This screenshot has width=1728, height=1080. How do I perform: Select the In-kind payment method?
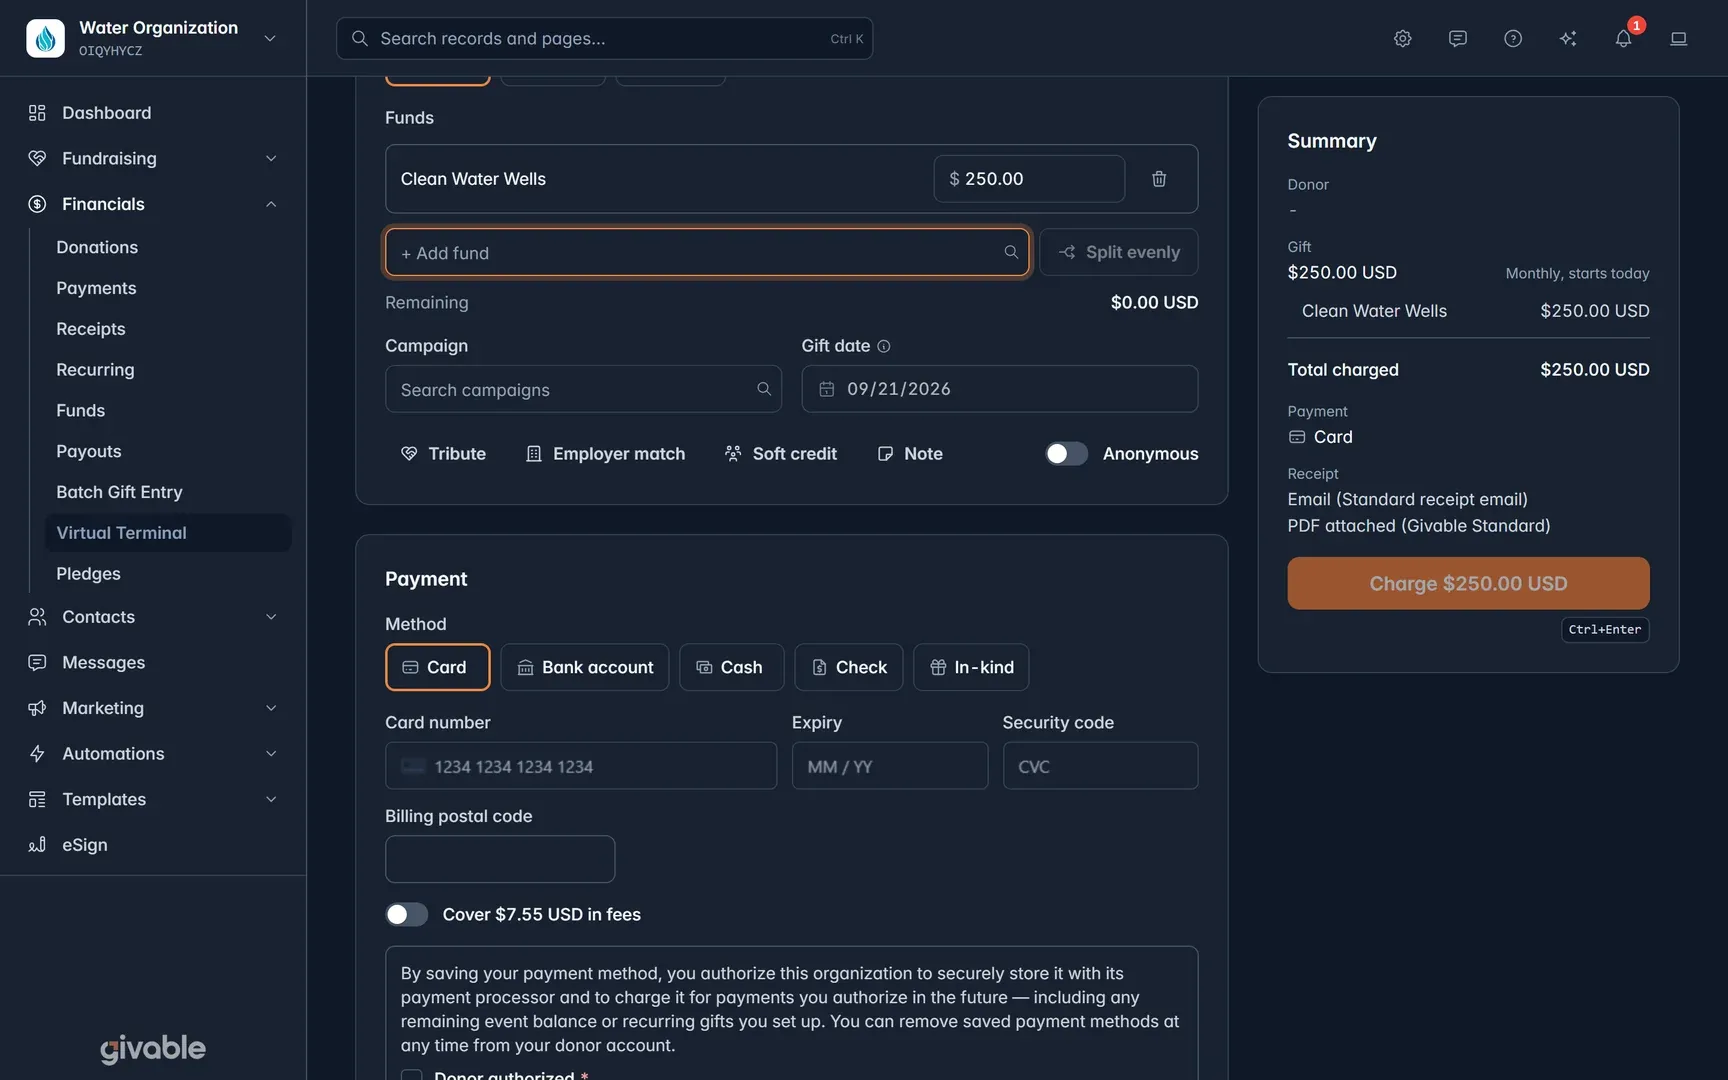[971, 667]
